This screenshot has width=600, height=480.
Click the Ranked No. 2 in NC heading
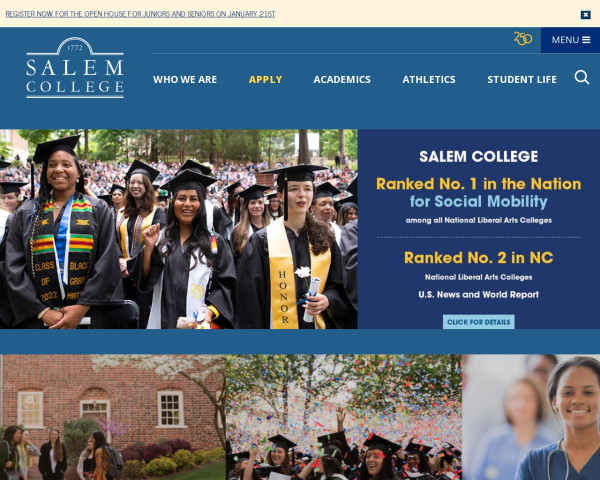[x=478, y=258]
